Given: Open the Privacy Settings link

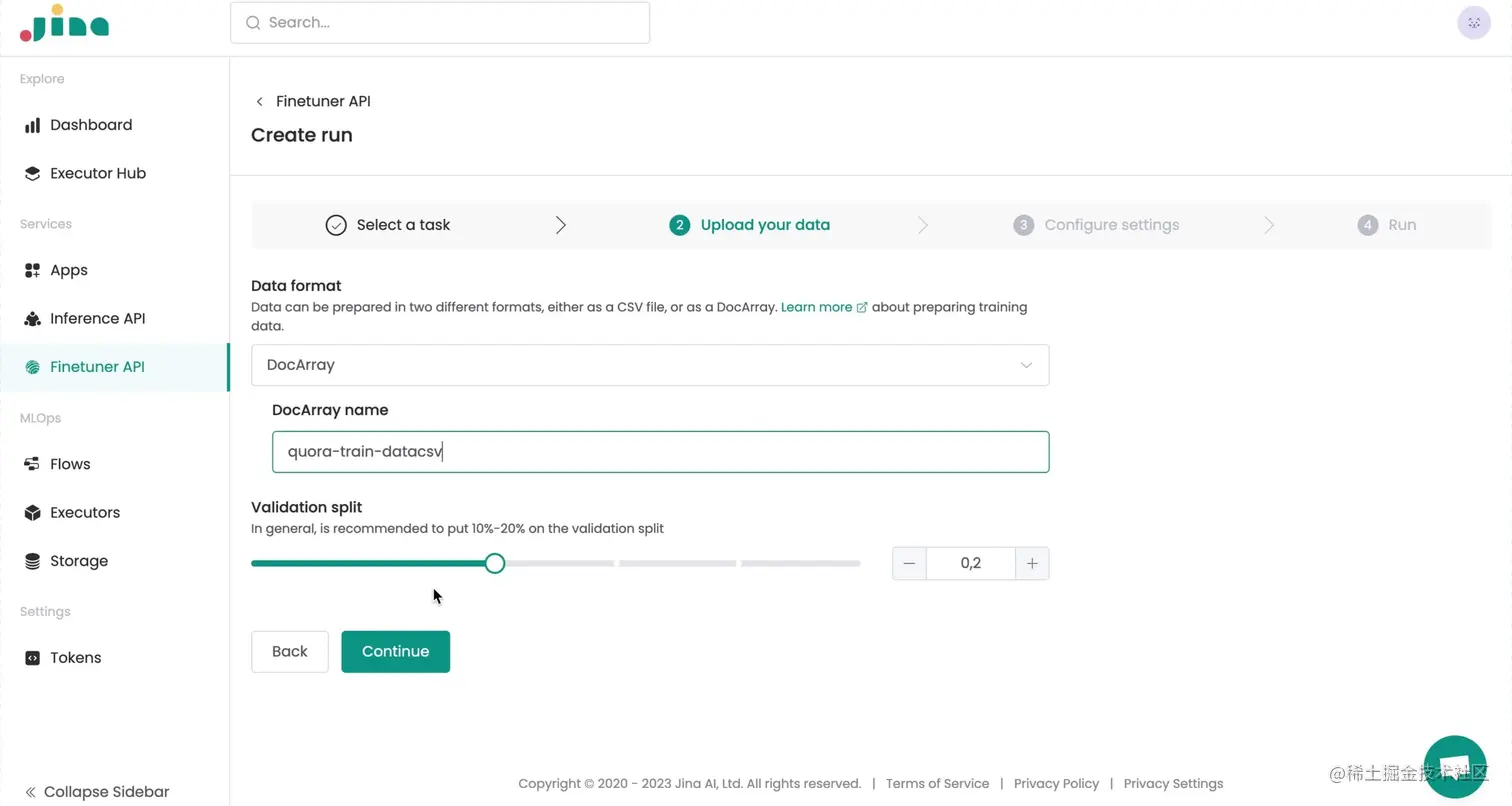Looking at the screenshot, I should click(1173, 784).
